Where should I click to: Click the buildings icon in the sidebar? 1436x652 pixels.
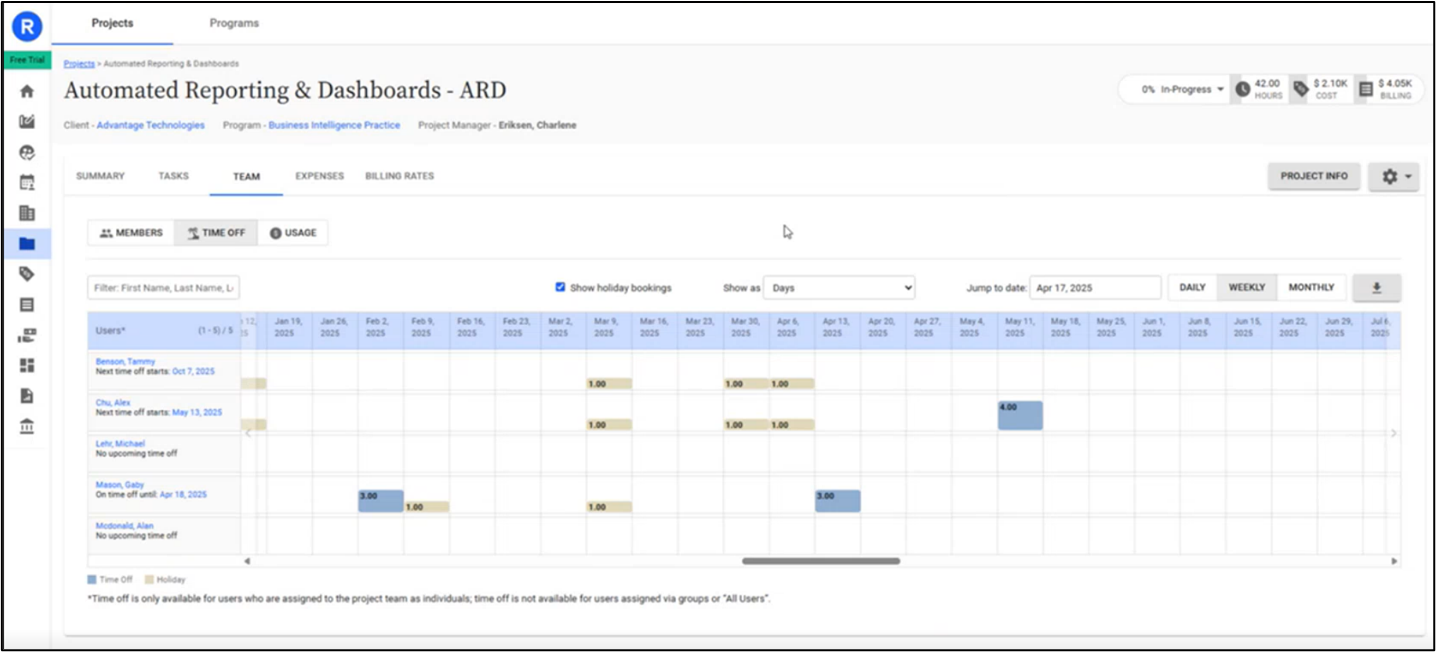[27, 213]
